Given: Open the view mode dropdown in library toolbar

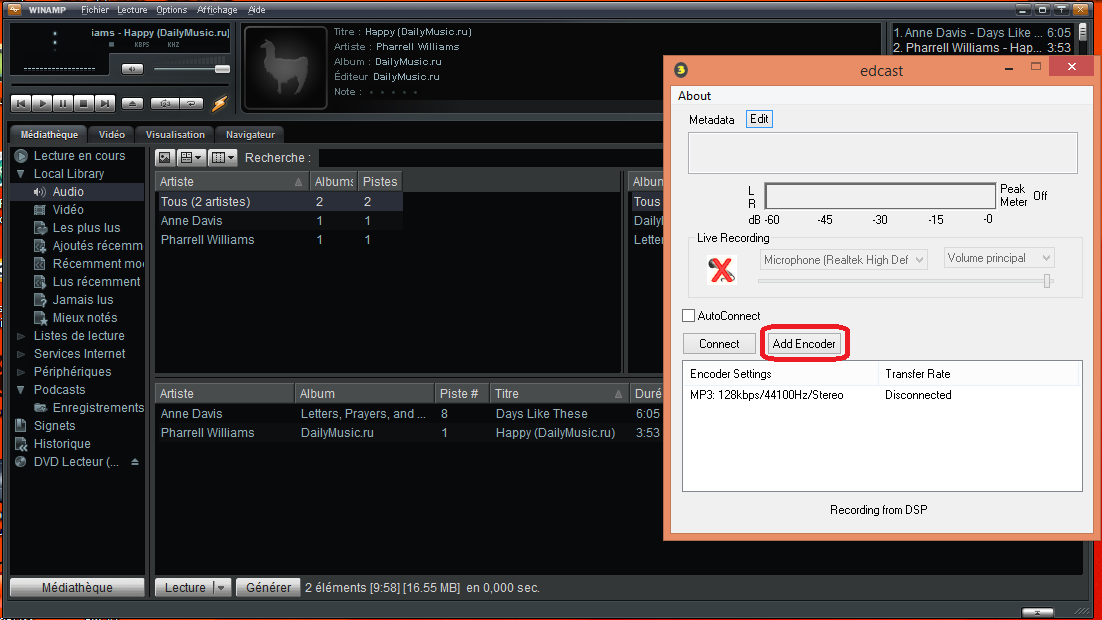Looking at the screenshot, I should tap(190, 157).
